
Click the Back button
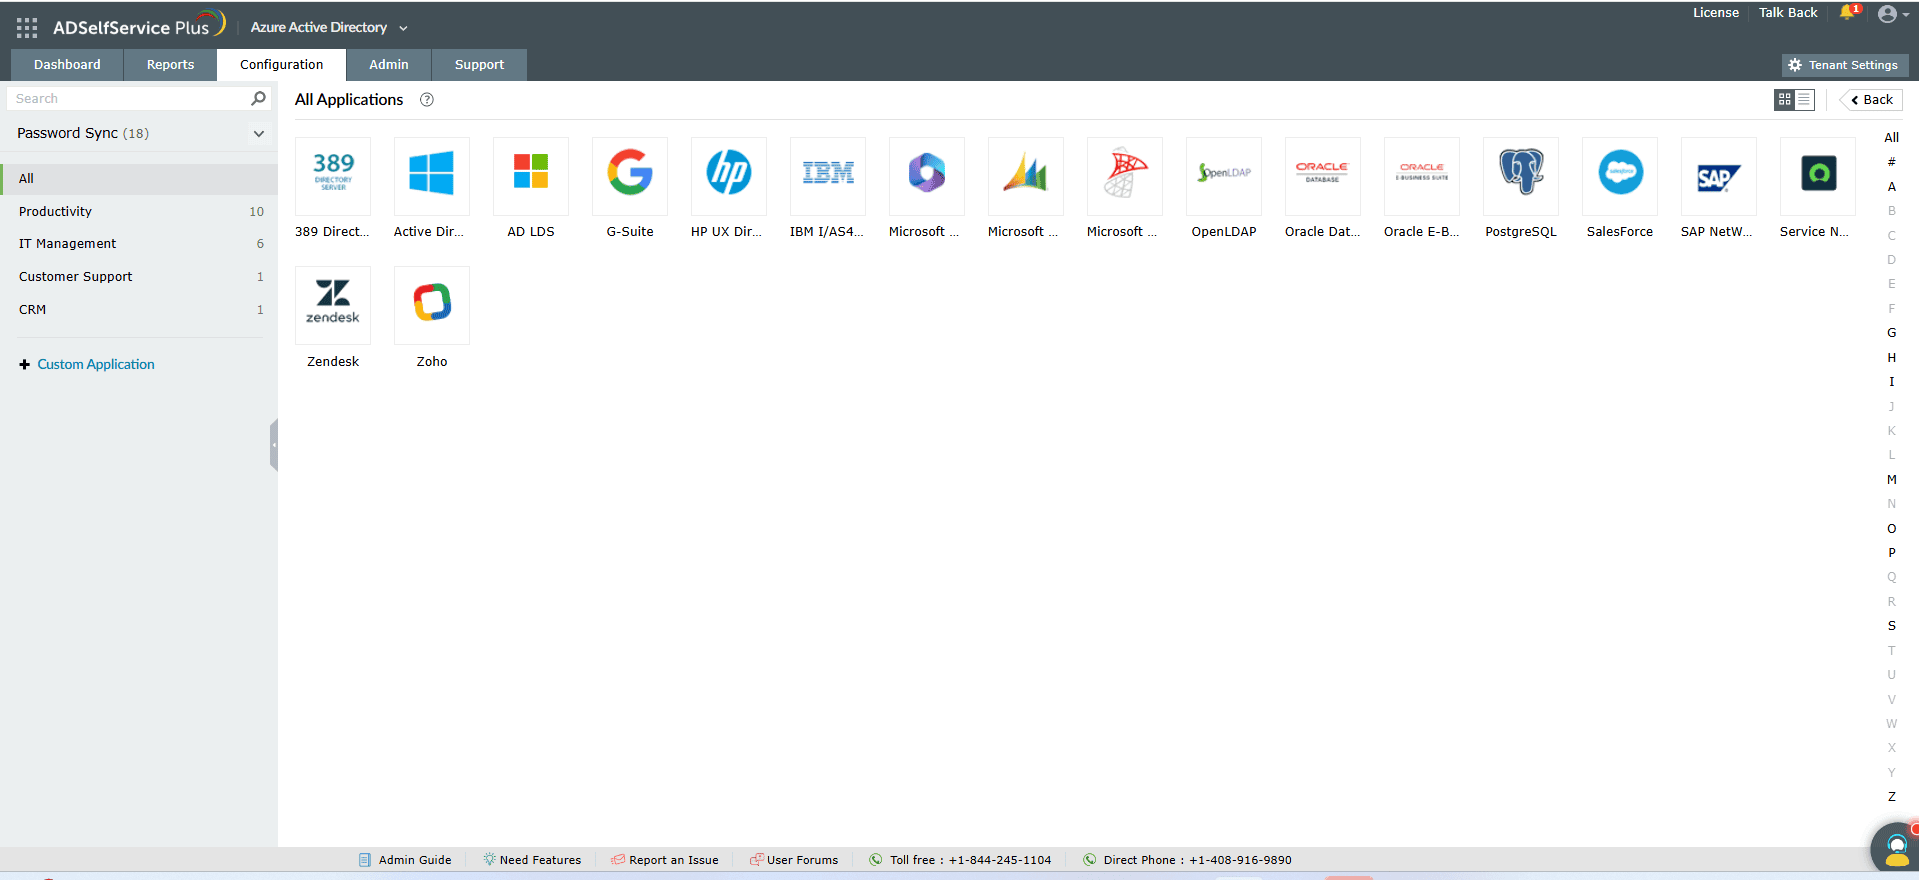click(1871, 100)
